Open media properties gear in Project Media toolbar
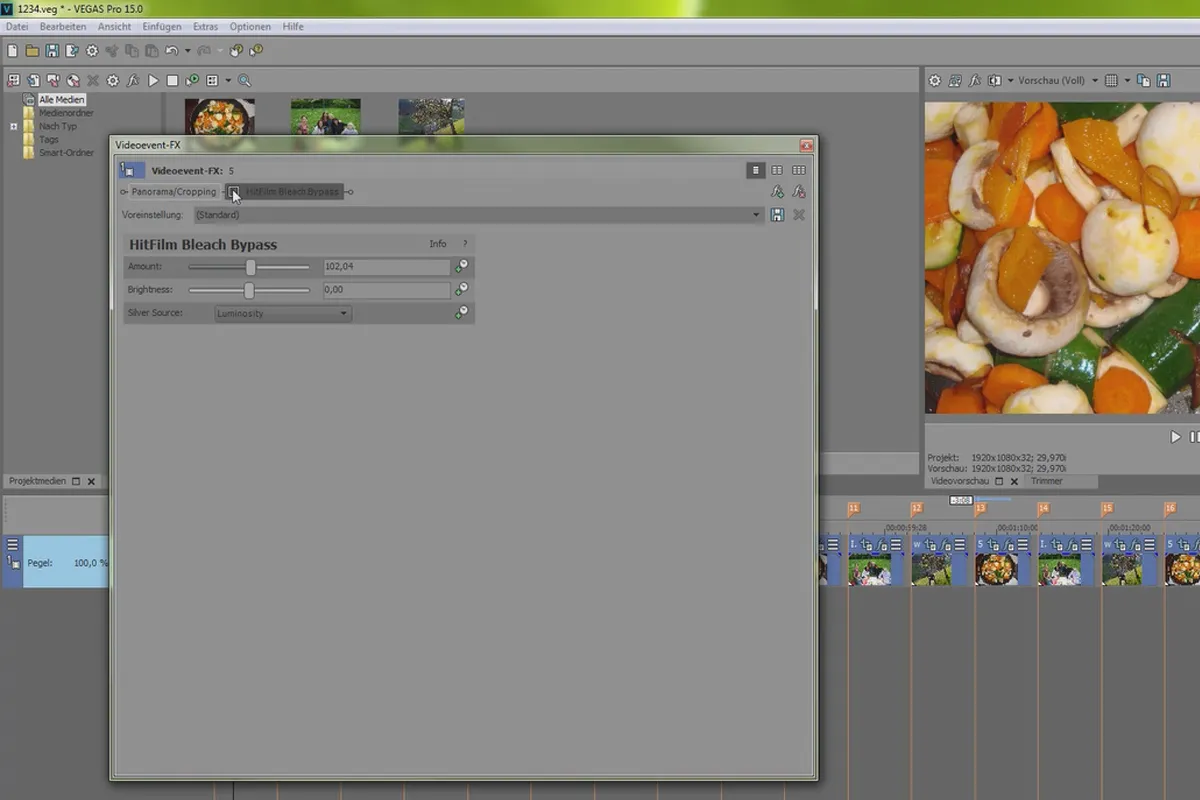Viewport: 1200px width, 800px height. (x=113, y=80)
